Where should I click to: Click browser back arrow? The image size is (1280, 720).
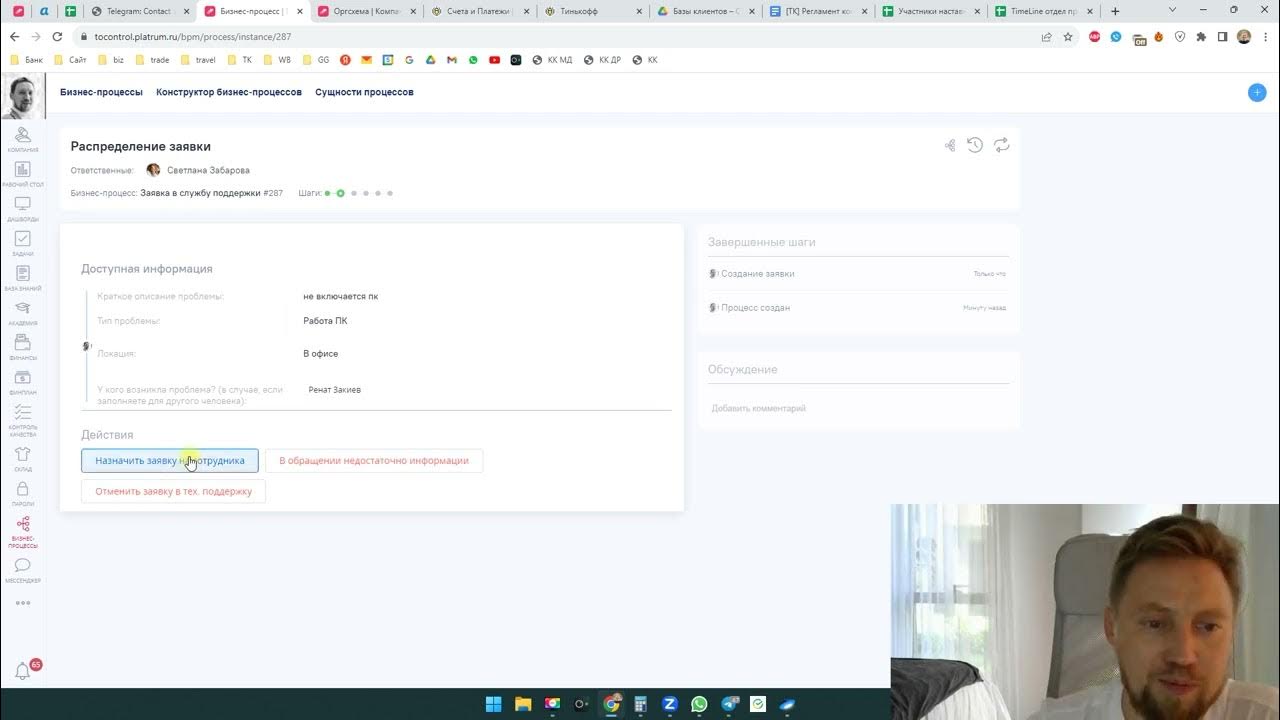[x=14, y=37]
